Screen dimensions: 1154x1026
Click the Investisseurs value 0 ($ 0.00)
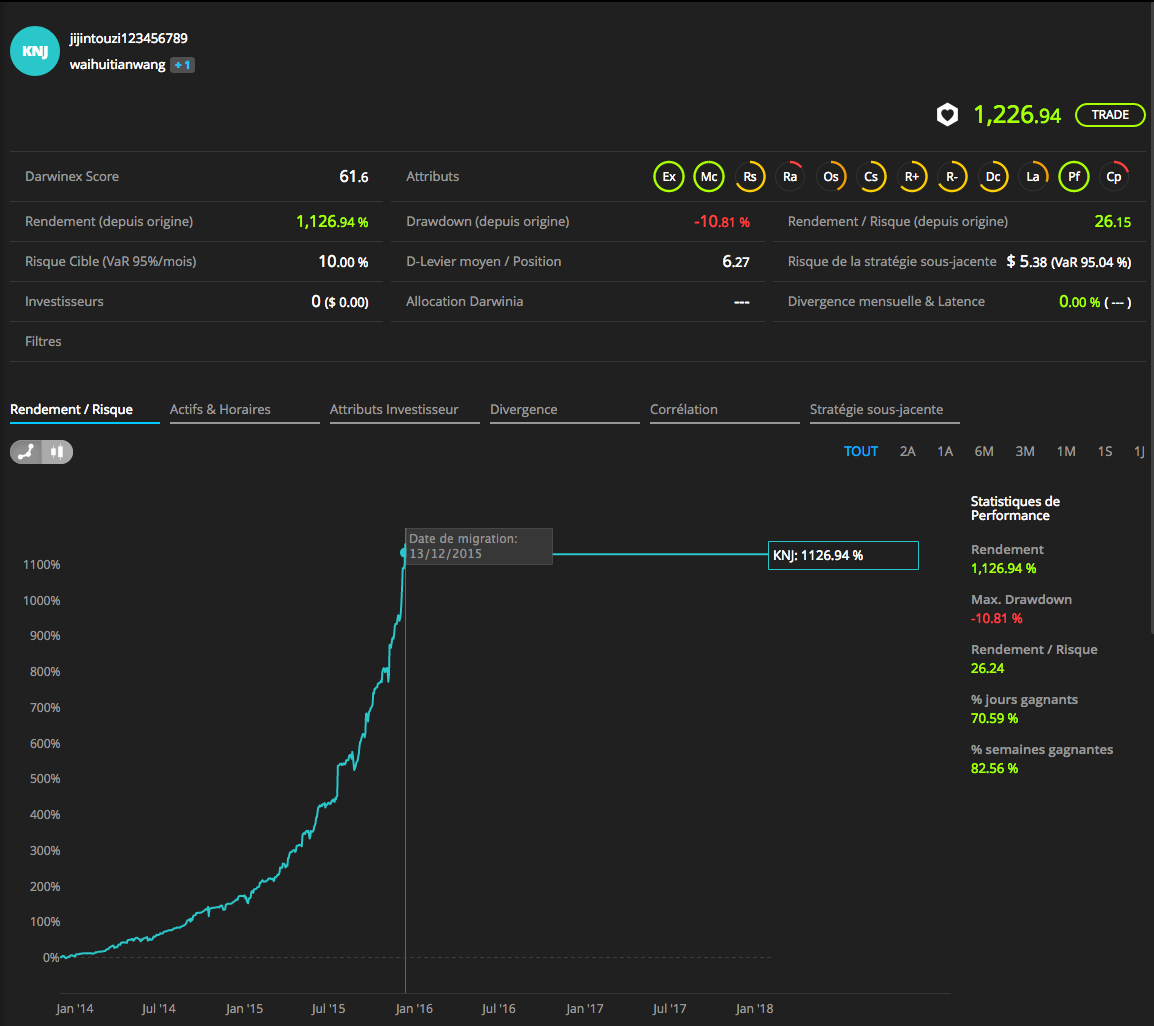(x=339, y=302)
